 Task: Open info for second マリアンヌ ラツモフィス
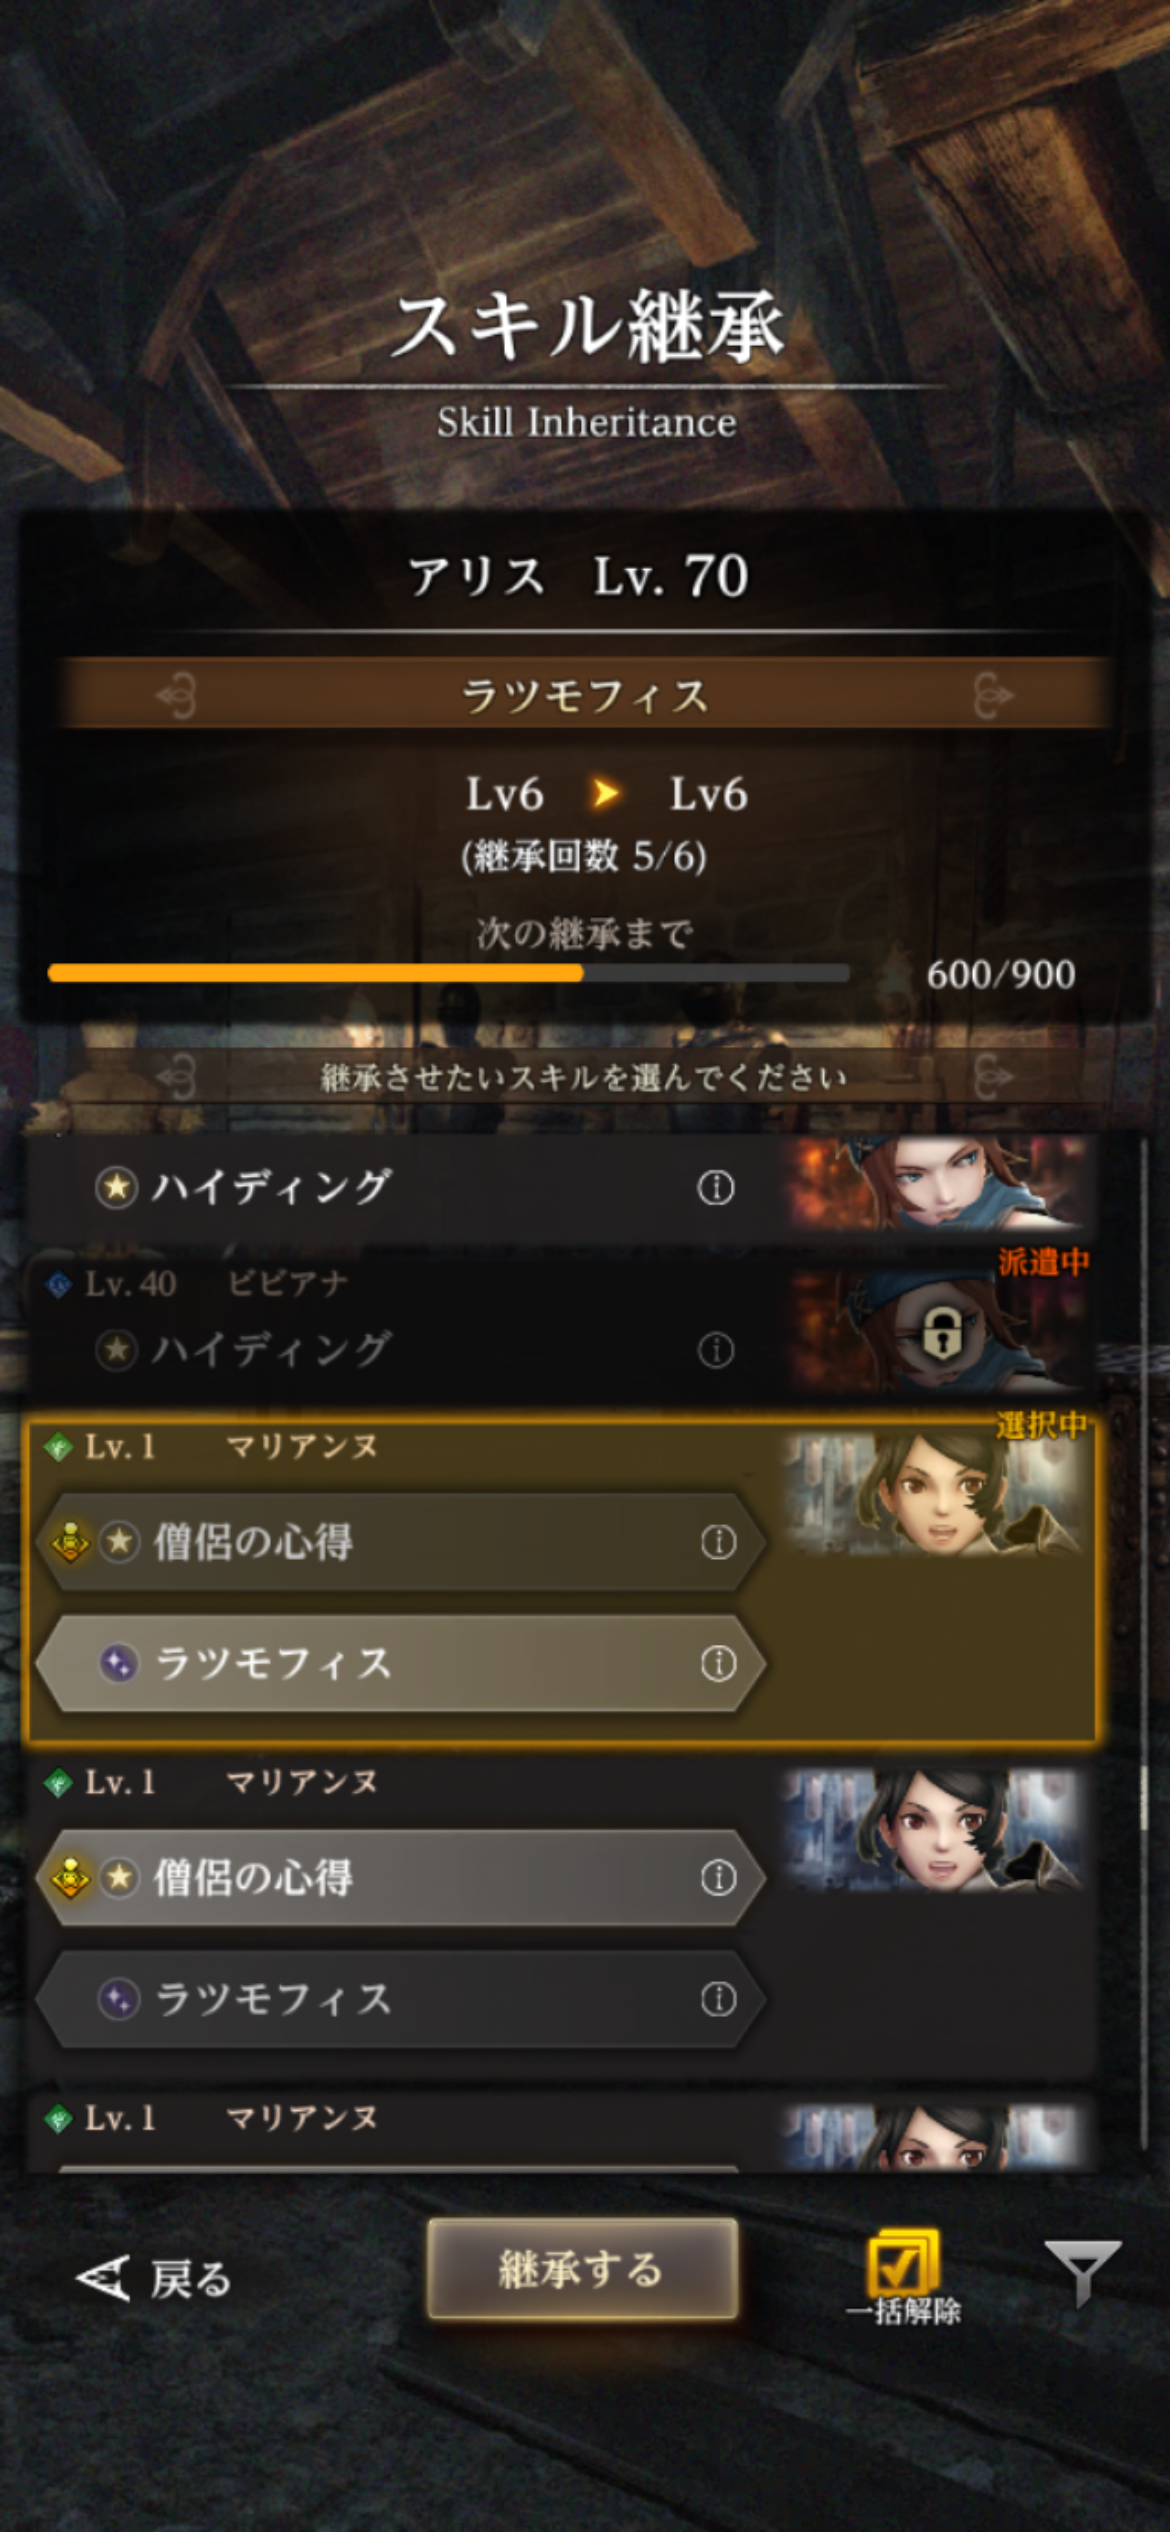[x=718, y=1999]
